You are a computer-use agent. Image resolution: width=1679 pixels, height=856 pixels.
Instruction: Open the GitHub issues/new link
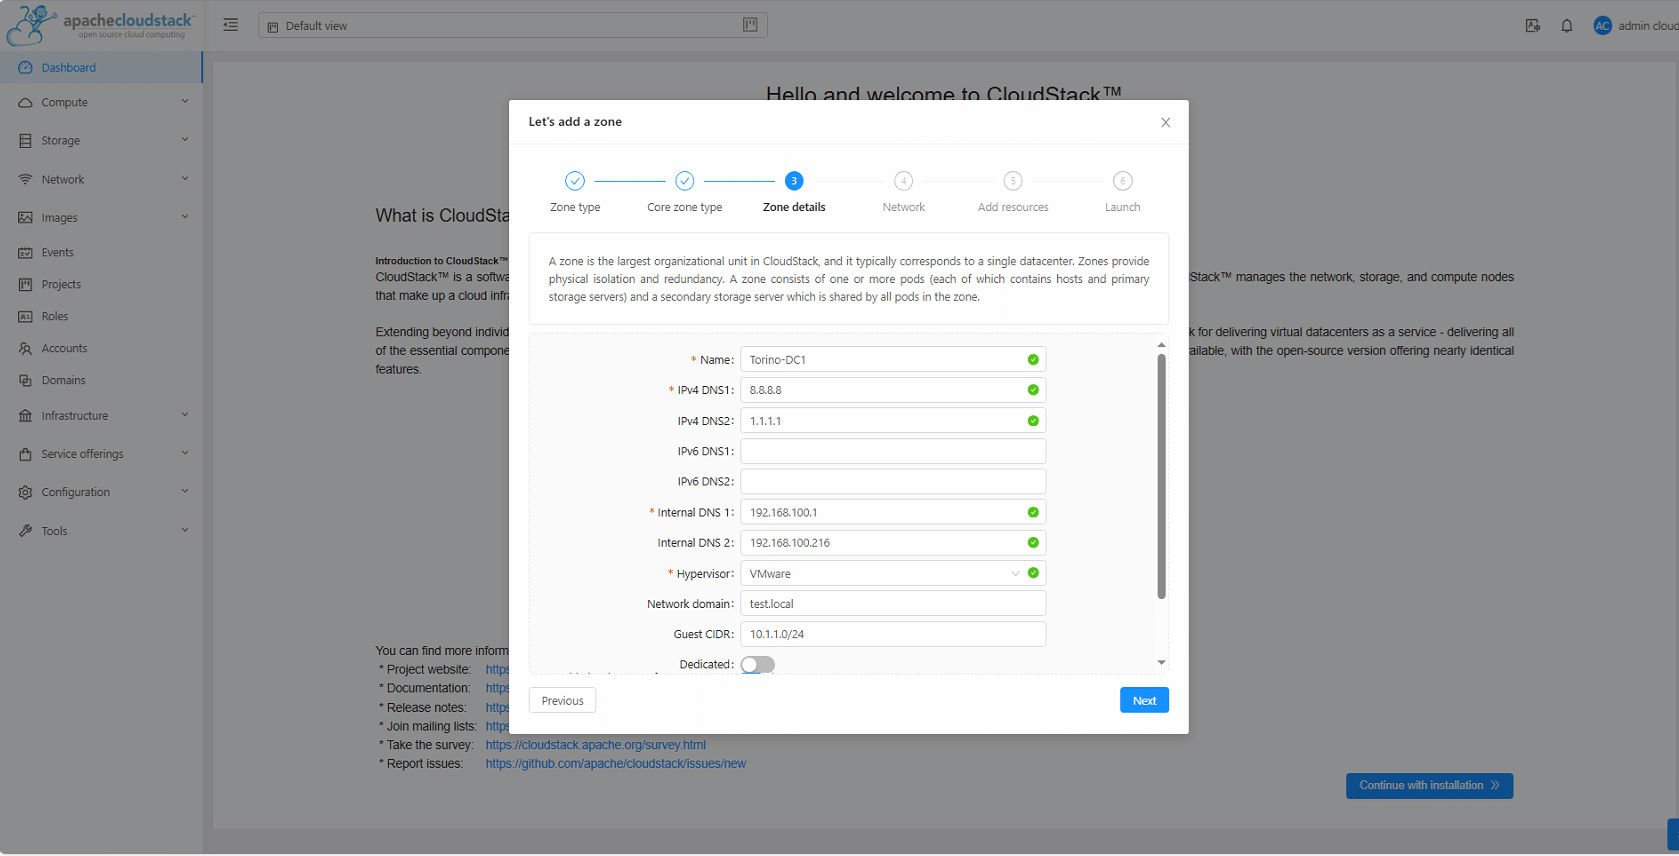pos(616,764)
